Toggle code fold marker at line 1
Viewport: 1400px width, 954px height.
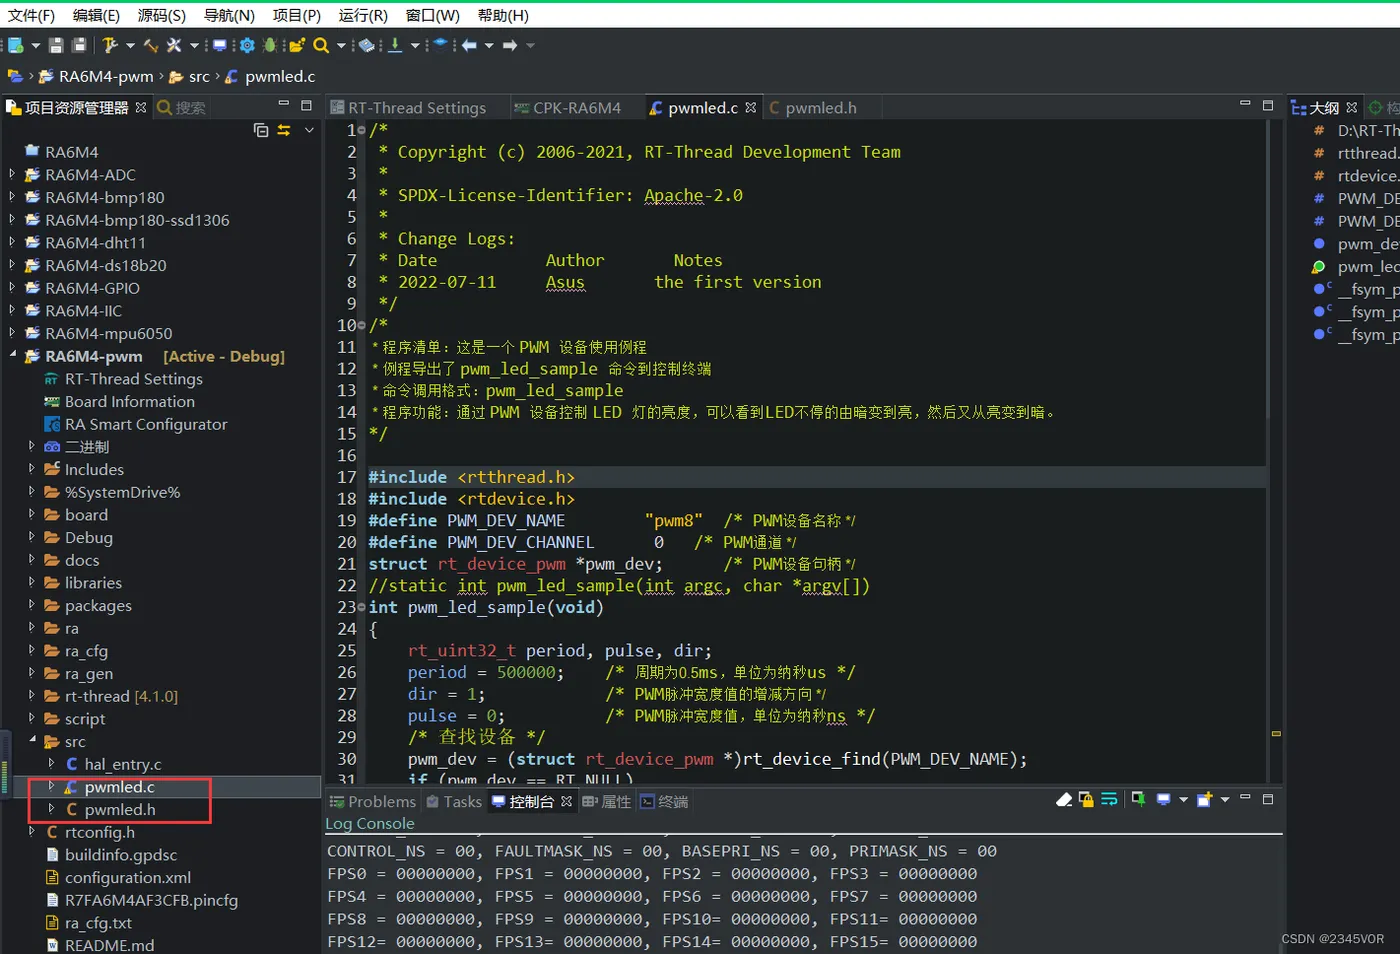point(361,131)
